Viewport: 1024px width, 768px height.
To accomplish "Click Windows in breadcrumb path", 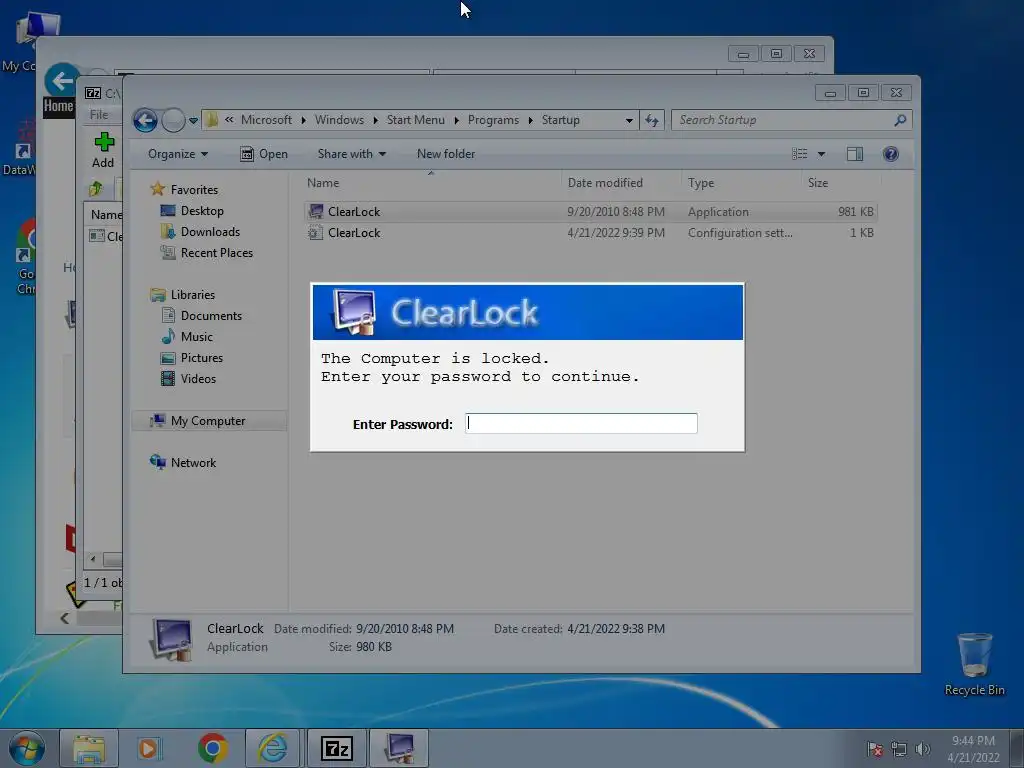I will [339, 120].
